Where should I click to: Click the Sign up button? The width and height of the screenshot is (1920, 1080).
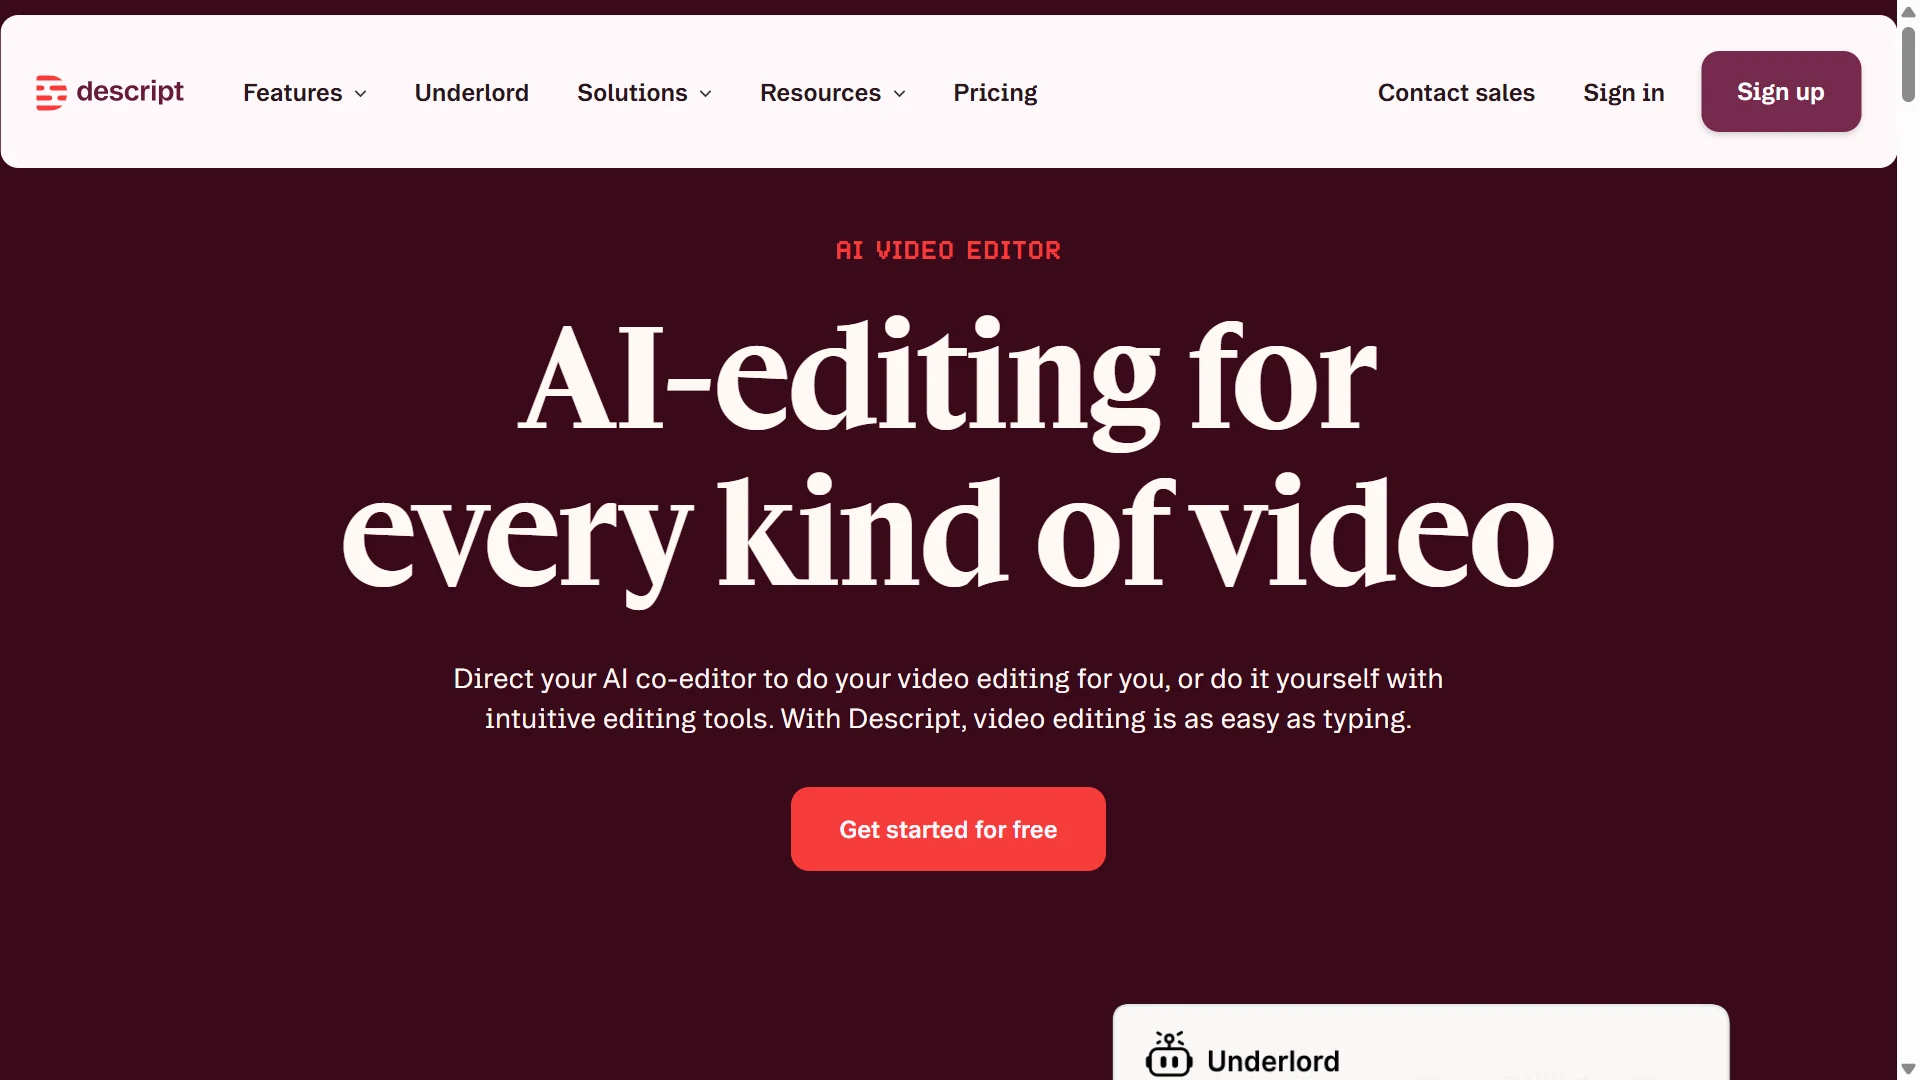click(1781, 92)
